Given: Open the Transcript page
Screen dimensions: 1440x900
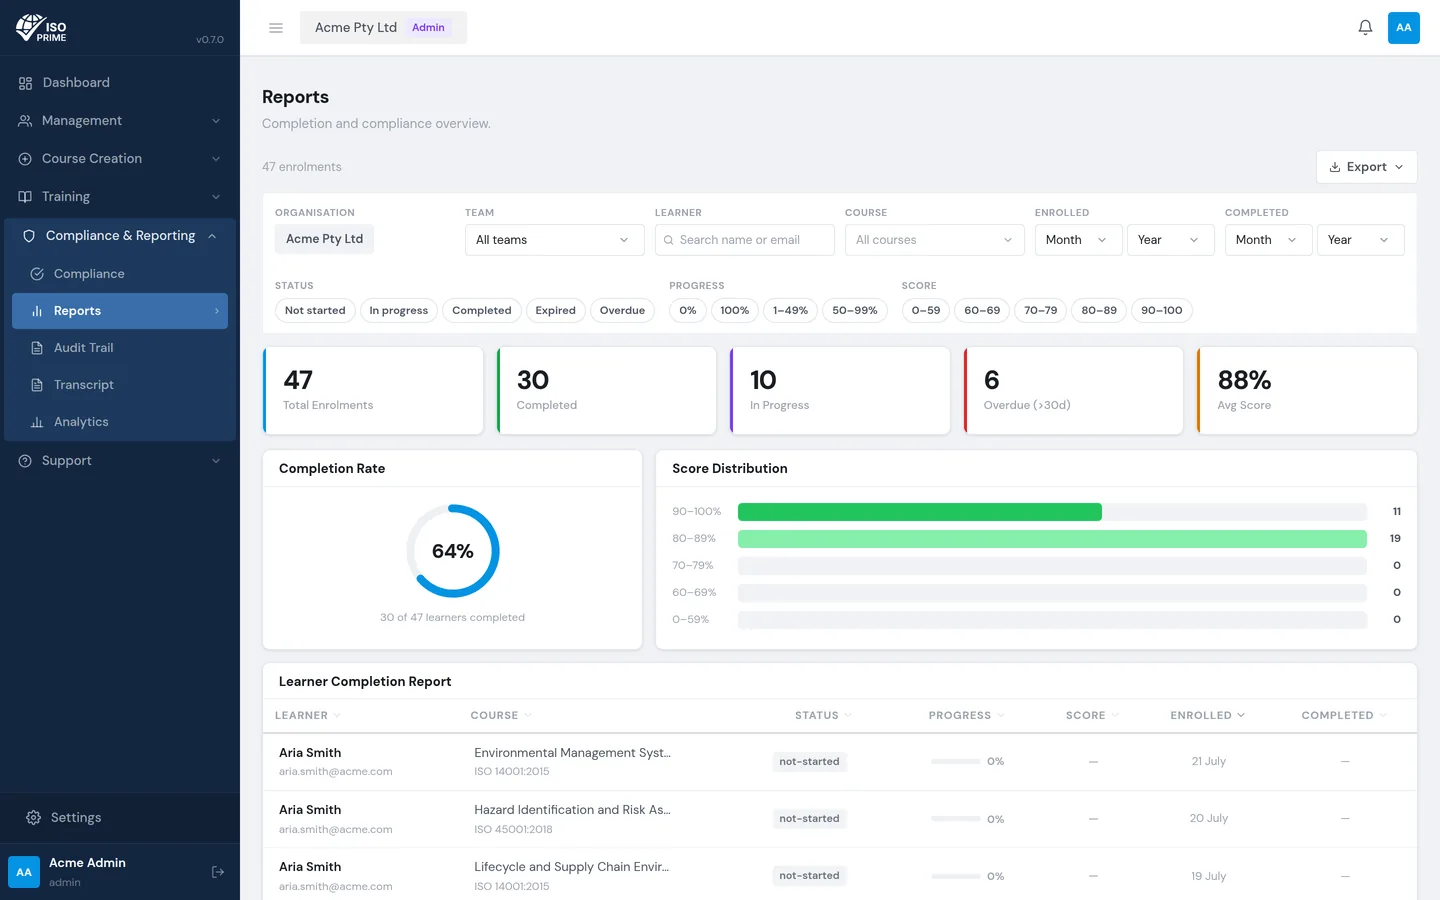Looking at the screenshot, I should [x=120, y=385].
